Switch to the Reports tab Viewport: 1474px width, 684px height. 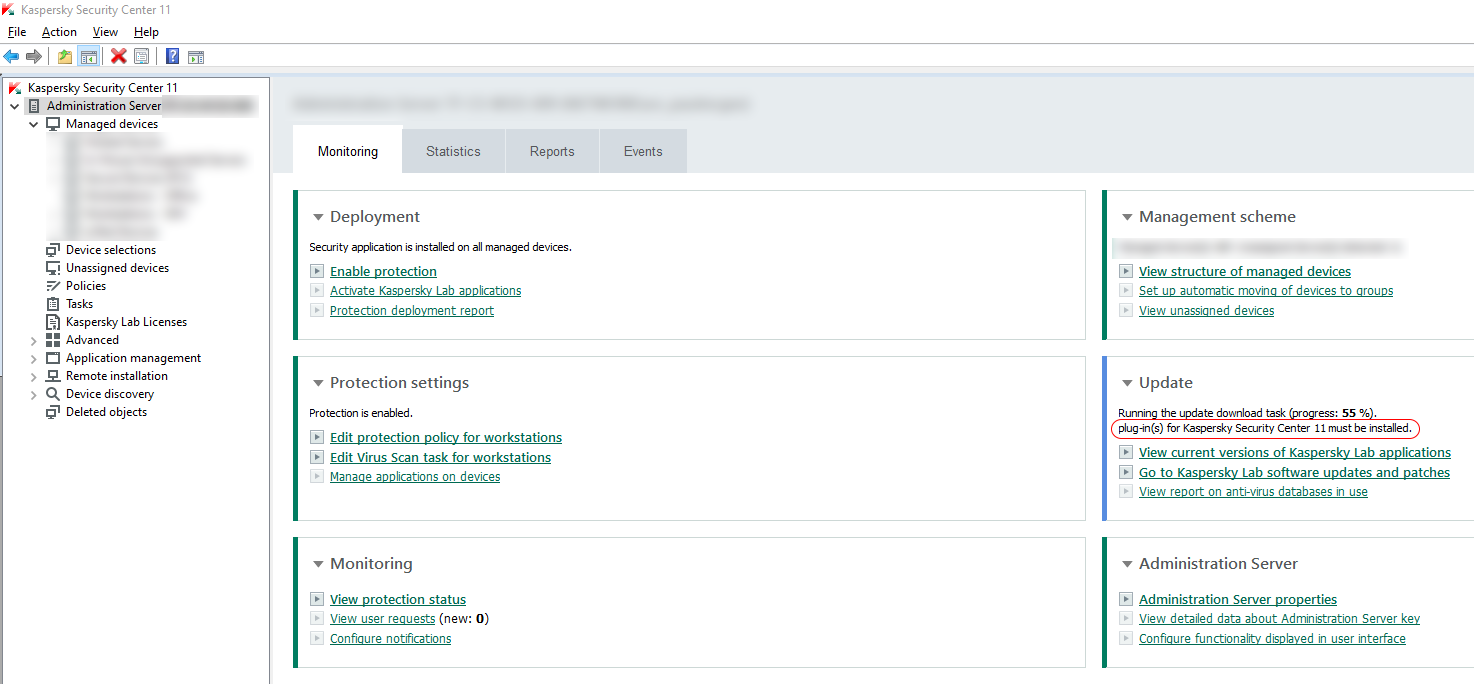click(x=552, y=152)
